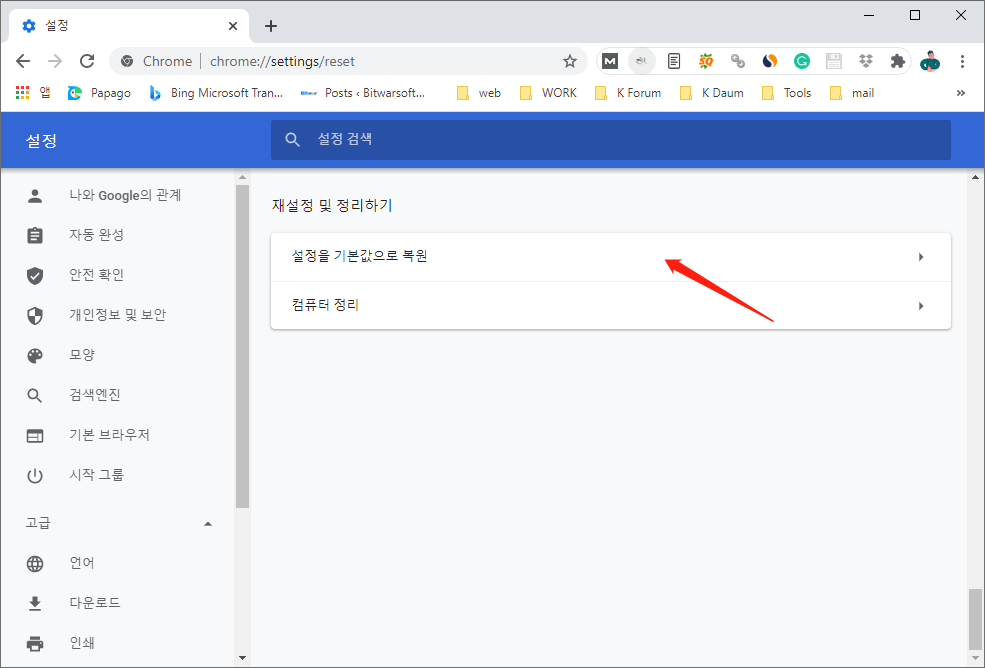
Task: Select the 설정 browser tab
Action: 129,26
